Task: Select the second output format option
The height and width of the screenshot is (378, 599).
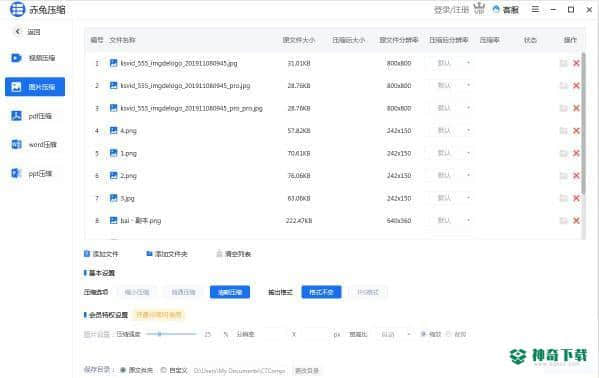Action: [368, 292]
